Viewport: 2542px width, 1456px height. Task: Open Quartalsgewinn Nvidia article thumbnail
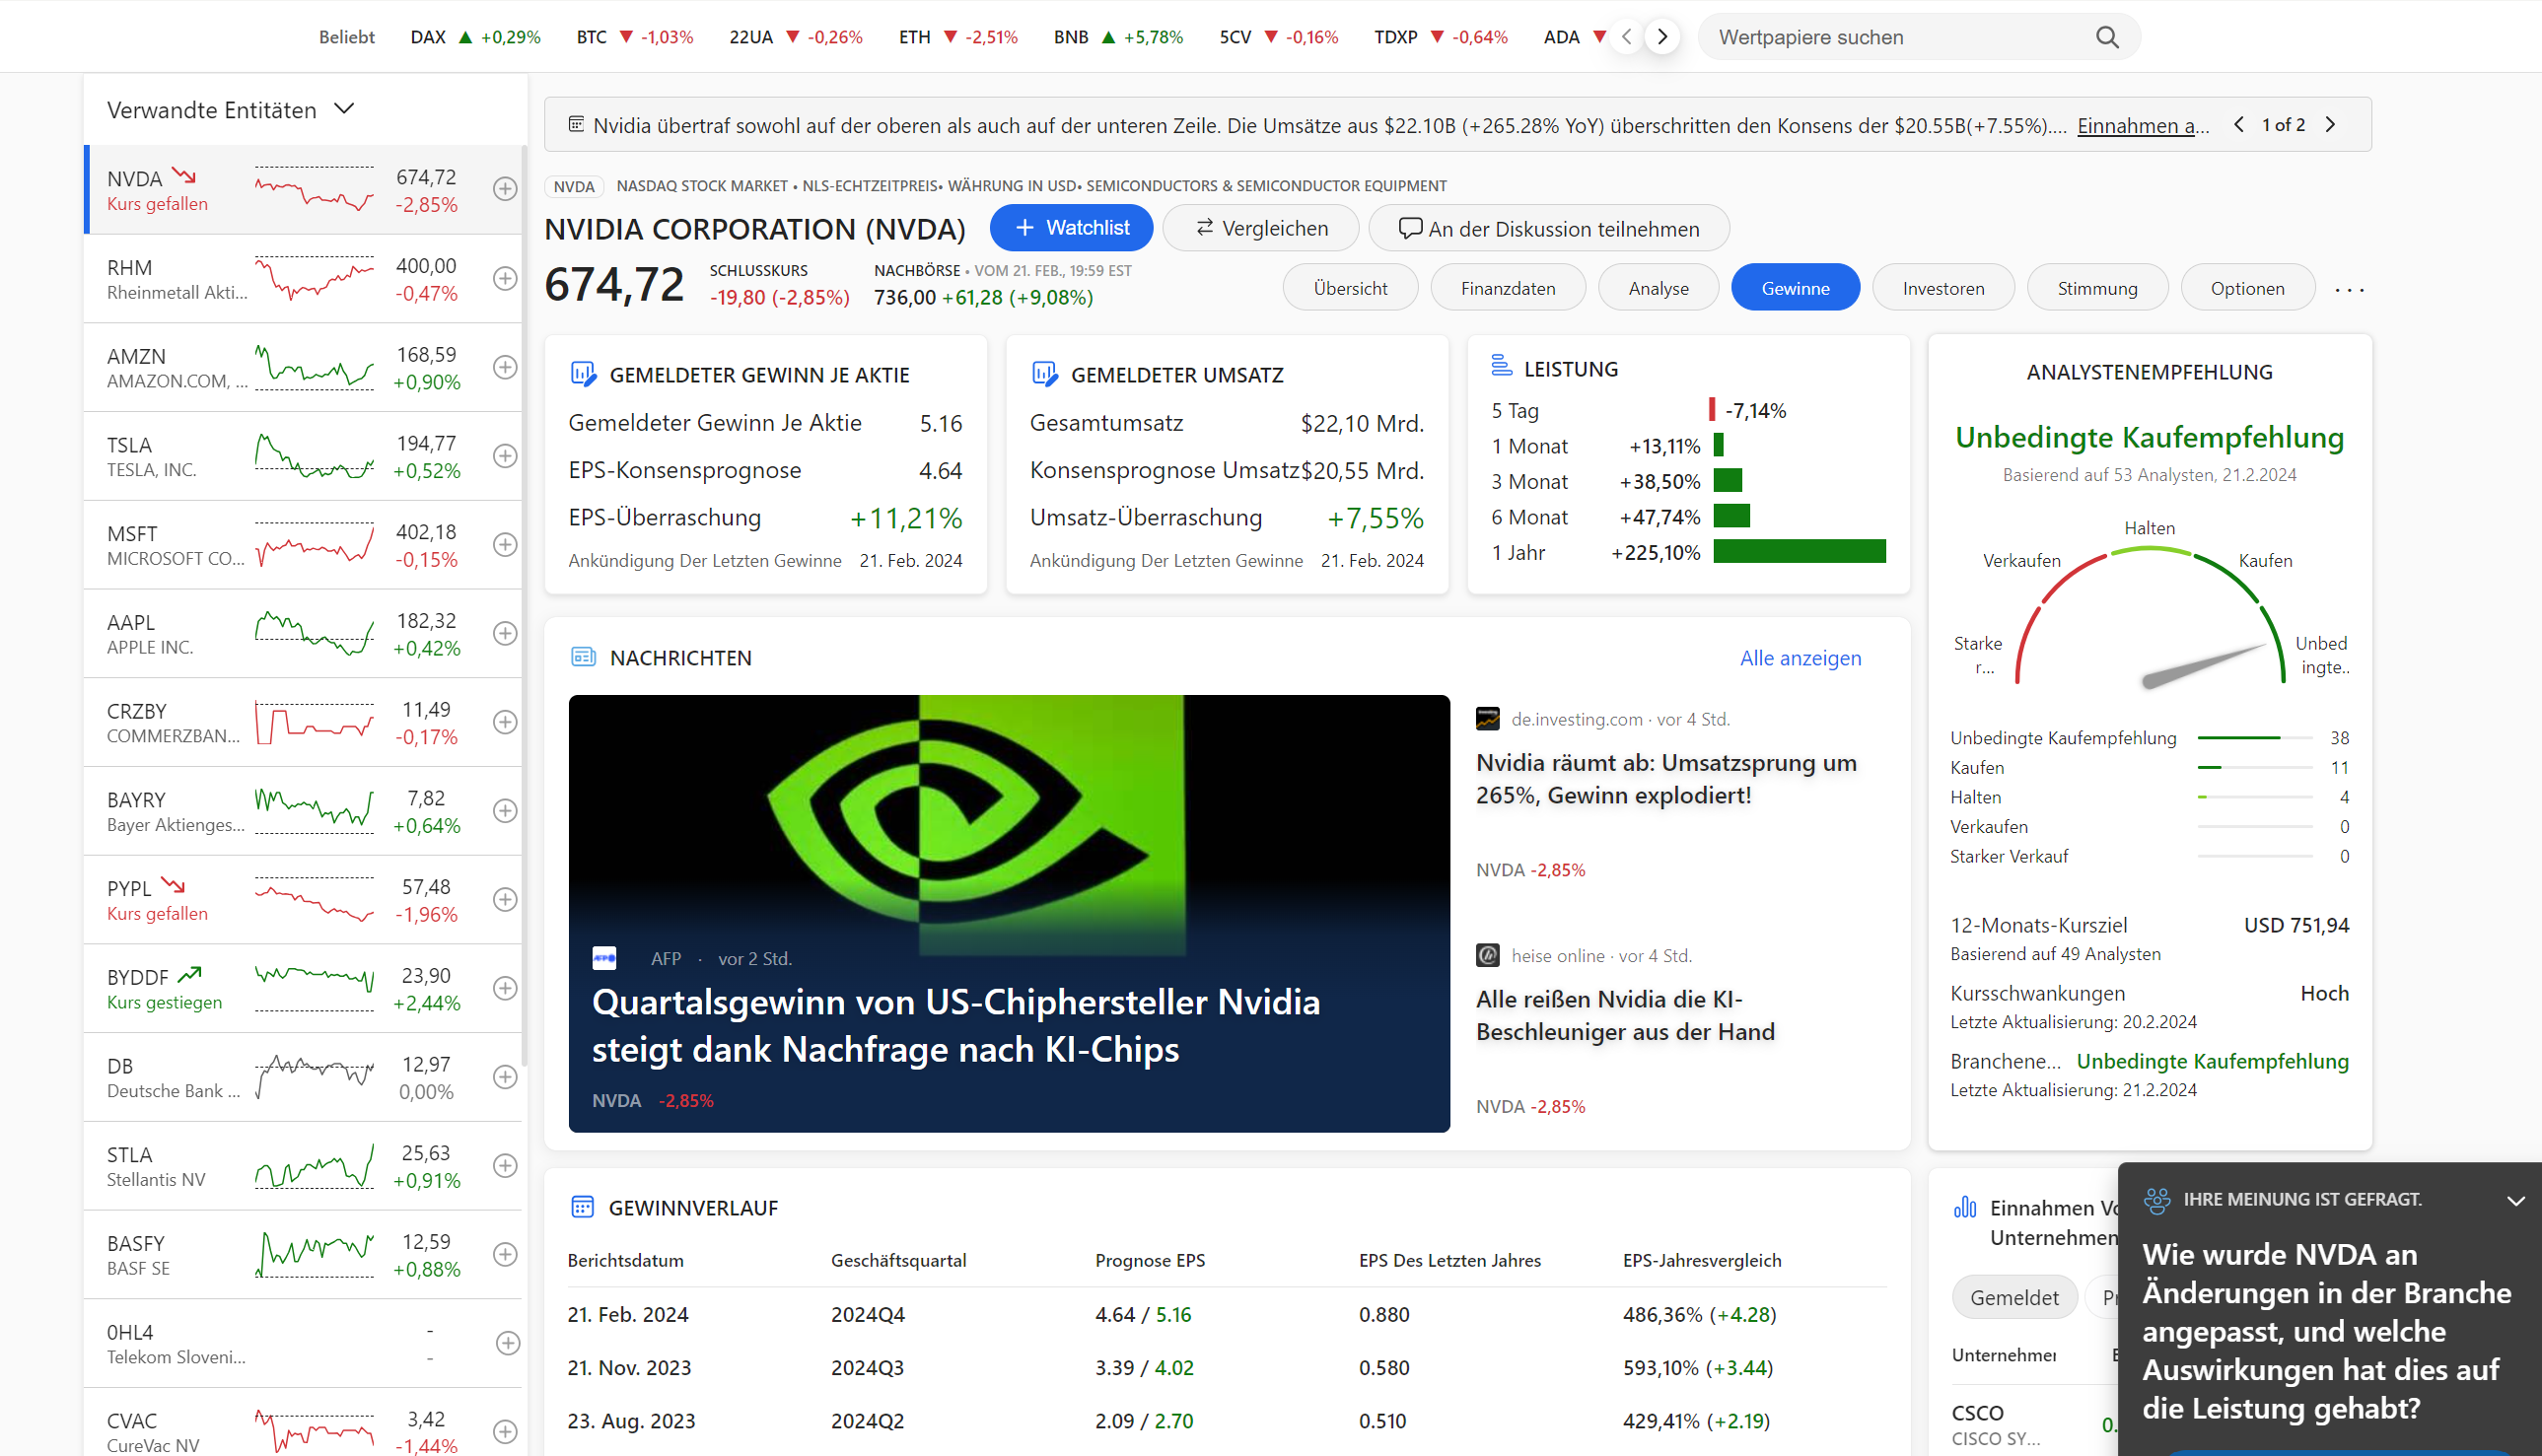(x=1009, y=913)
